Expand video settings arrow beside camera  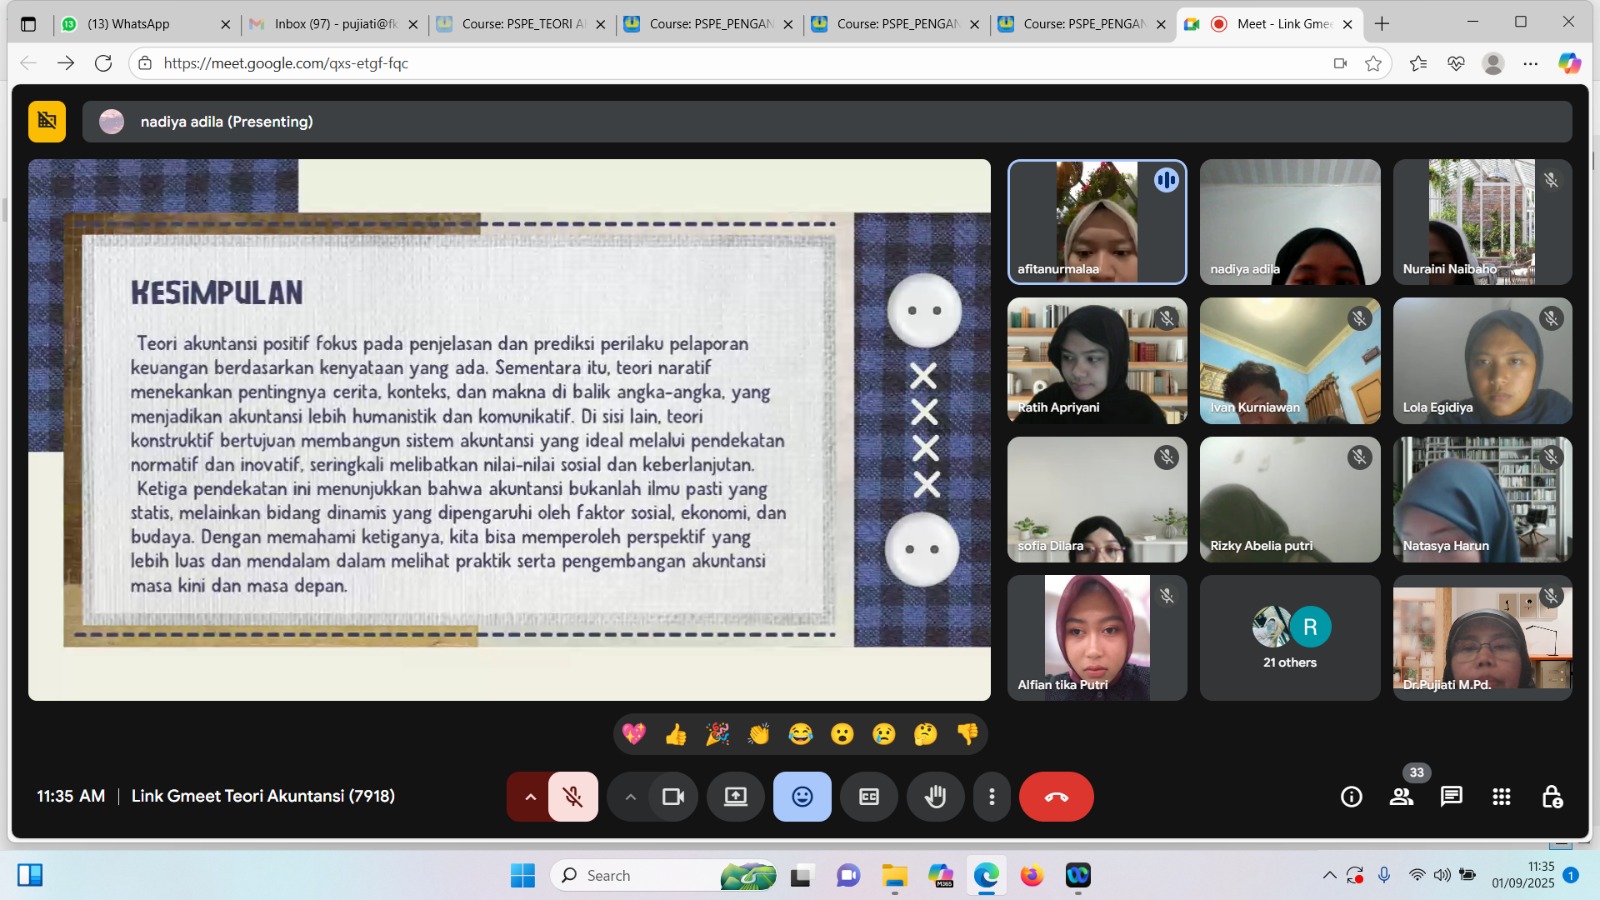(630, 797)
